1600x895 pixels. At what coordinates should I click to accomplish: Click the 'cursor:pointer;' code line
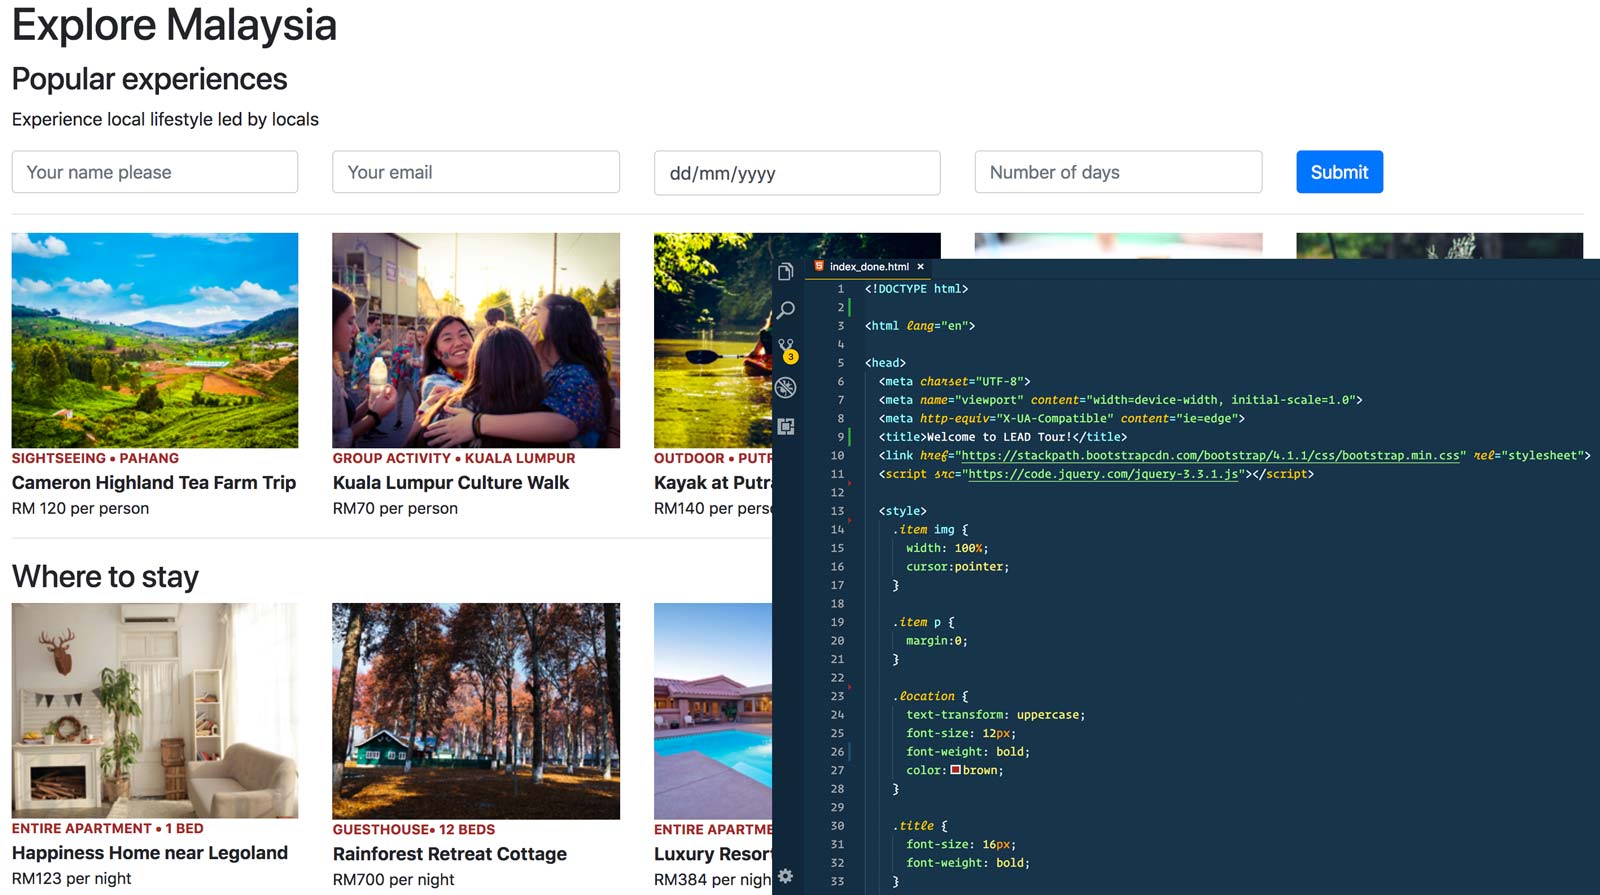[957, 567]
